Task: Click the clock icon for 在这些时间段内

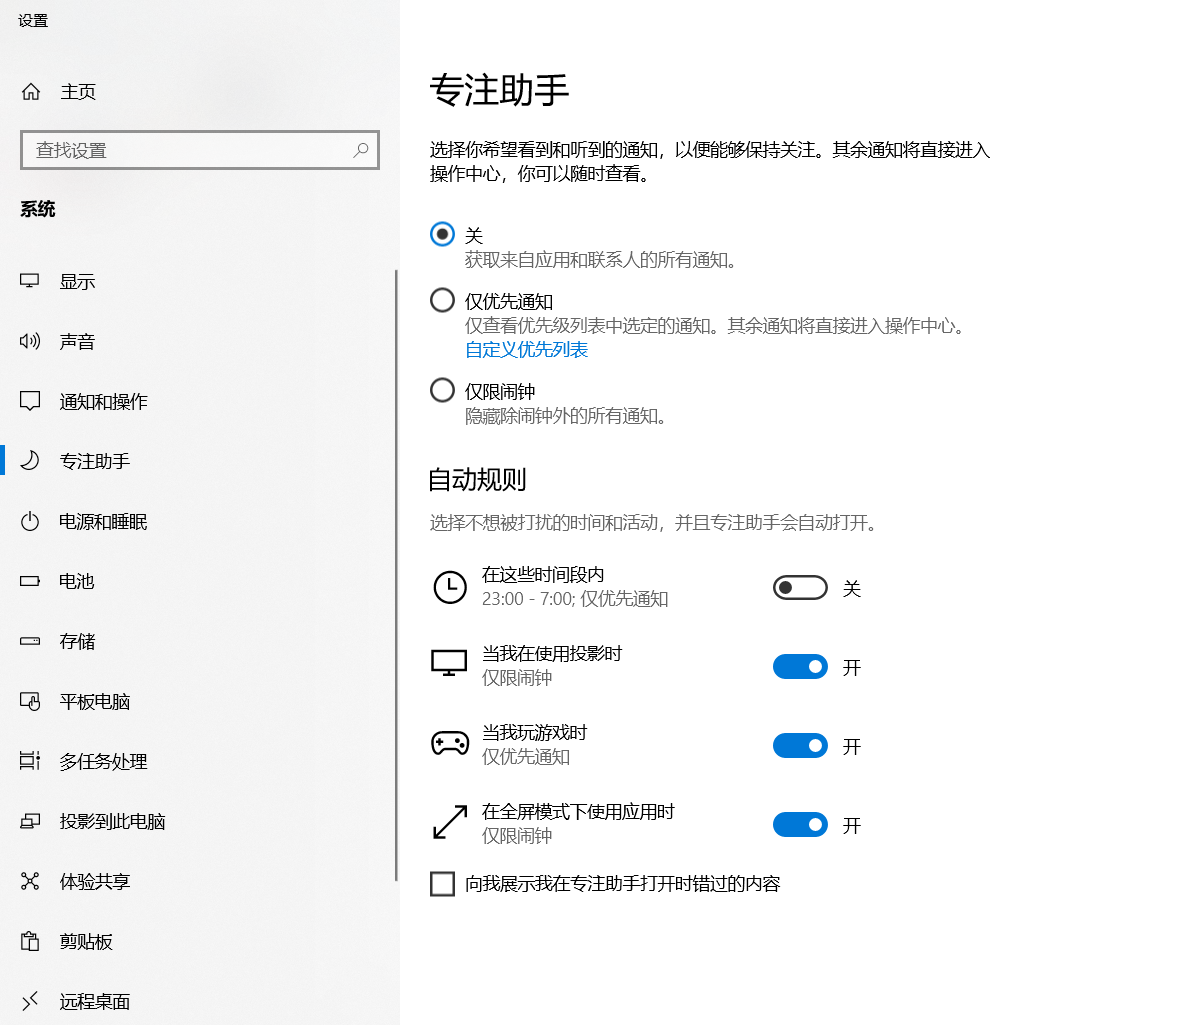Action: [x=450, y=587]
